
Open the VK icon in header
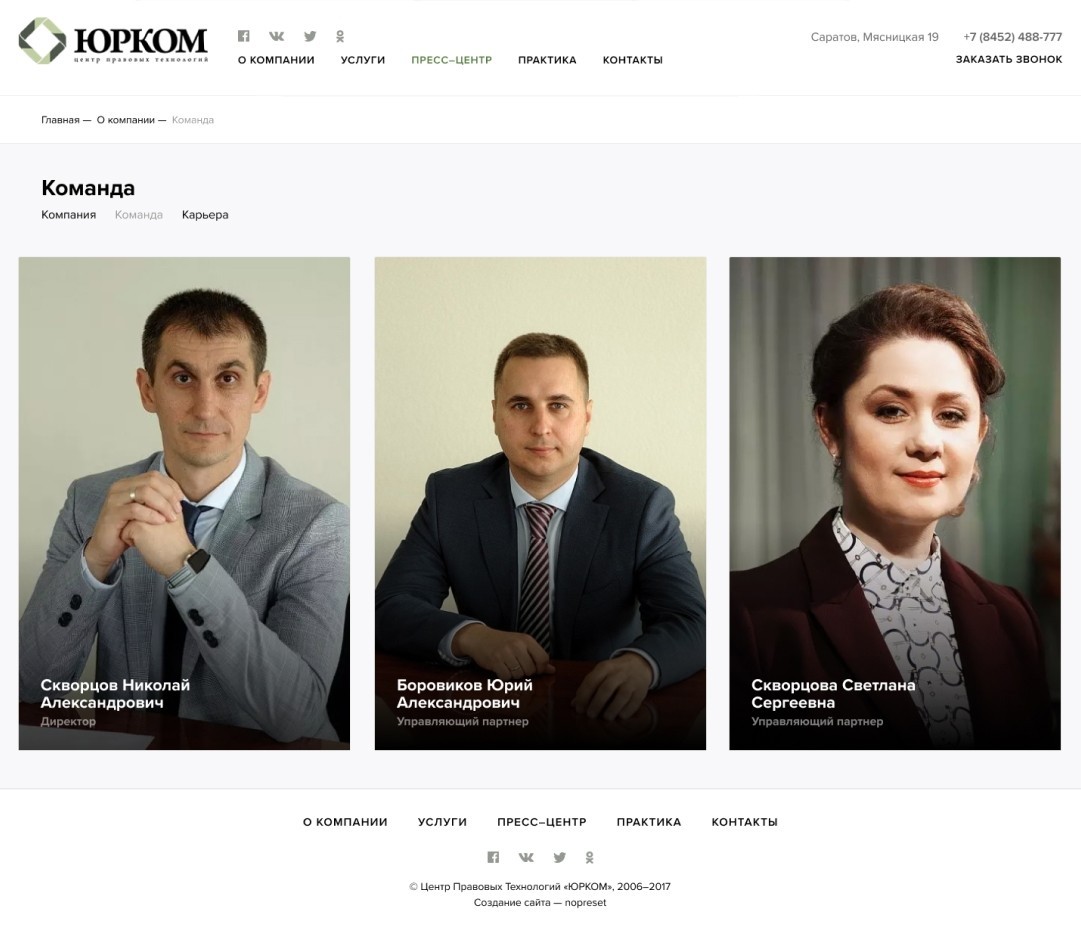click(x=276, y=36)
